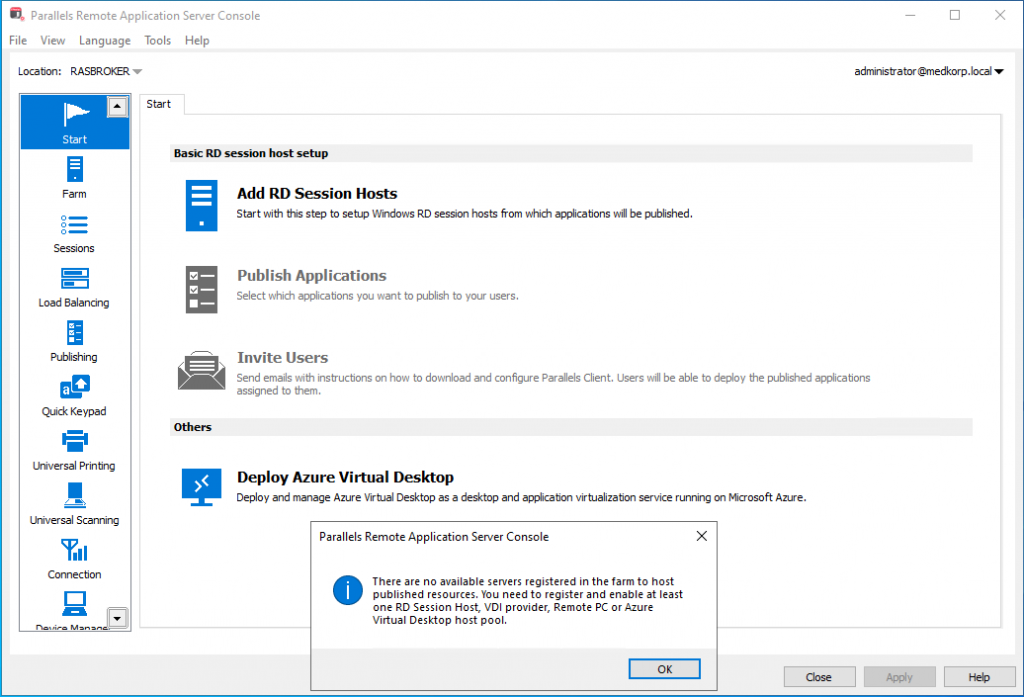Open the Load Balancing icon

pyautogui.click(x=74, y=278)
